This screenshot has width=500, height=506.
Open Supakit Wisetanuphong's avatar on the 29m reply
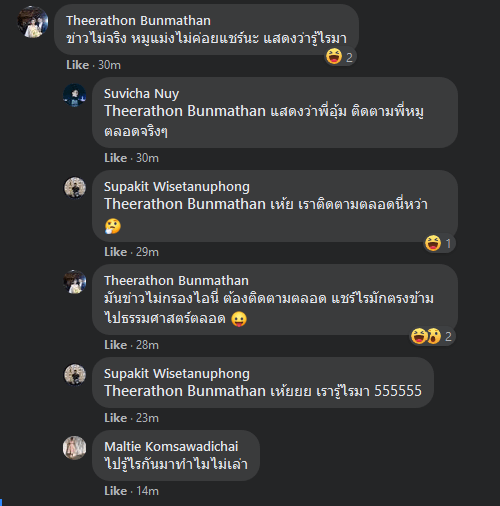point(75,188)
